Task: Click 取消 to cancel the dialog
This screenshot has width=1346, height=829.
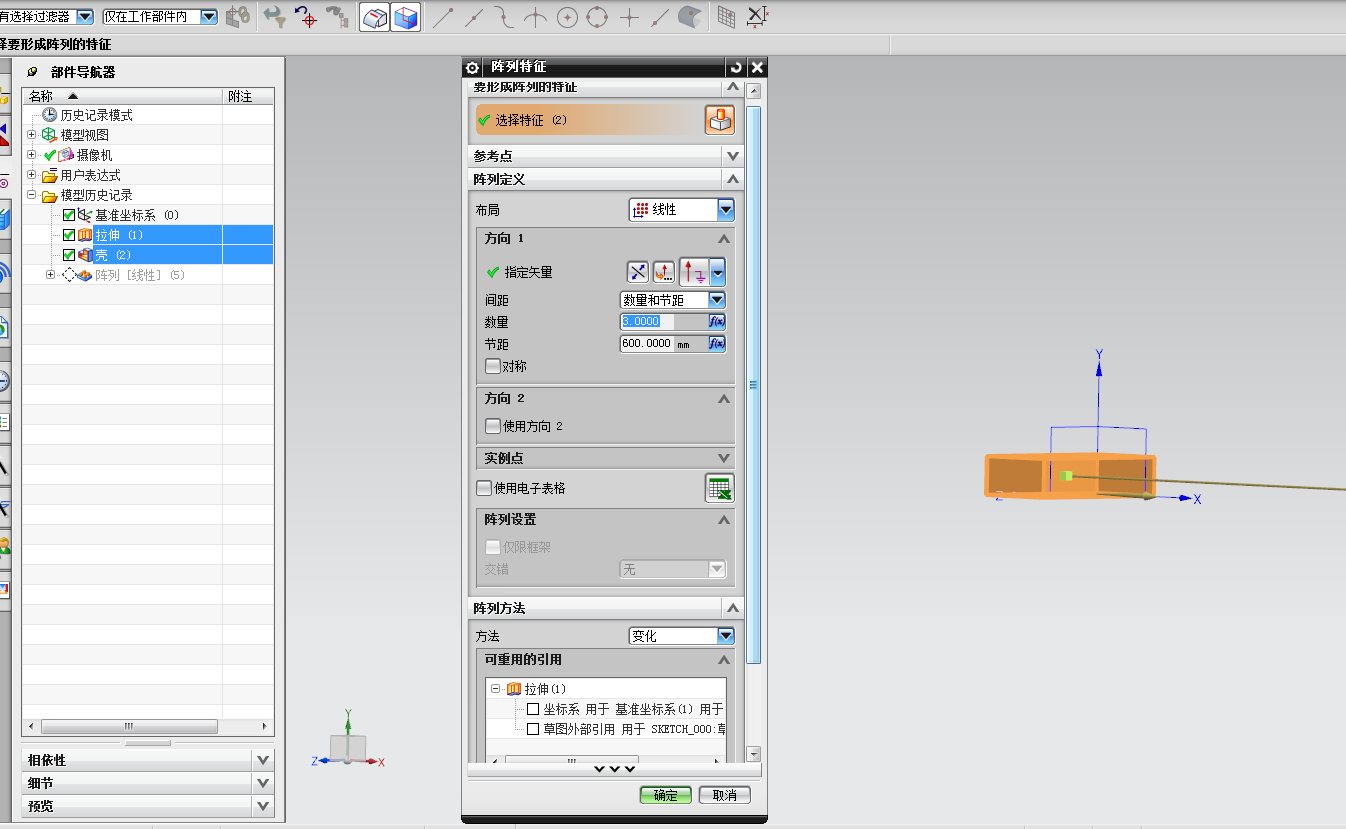Action: [x=725, y=795]
